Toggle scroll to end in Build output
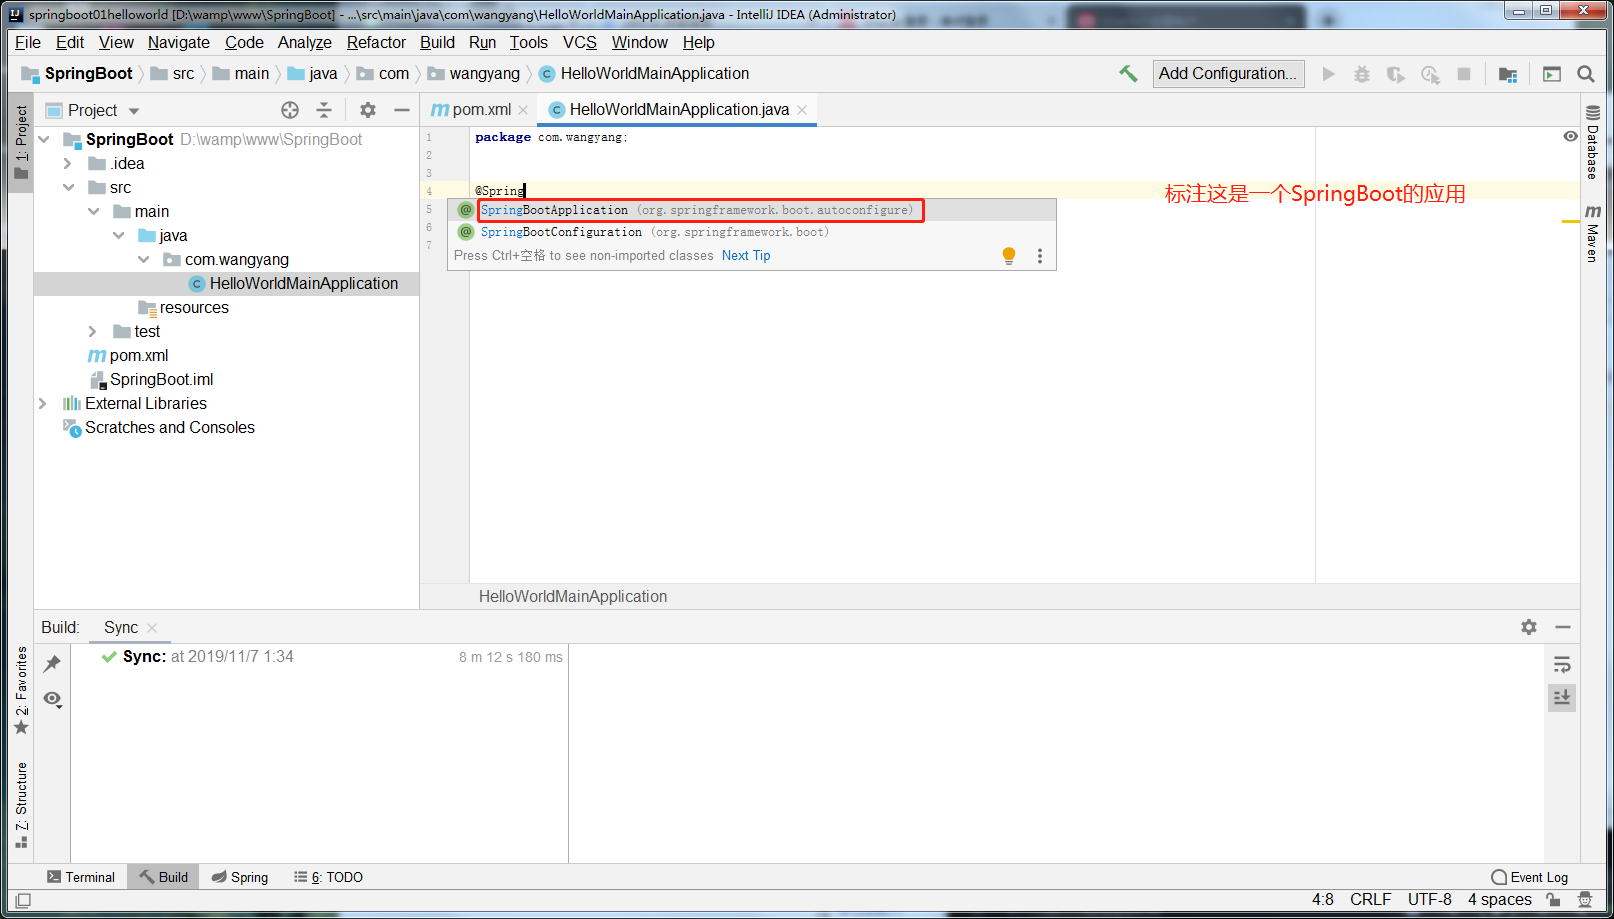The image size is (1614, 919). click(1562, 697)
